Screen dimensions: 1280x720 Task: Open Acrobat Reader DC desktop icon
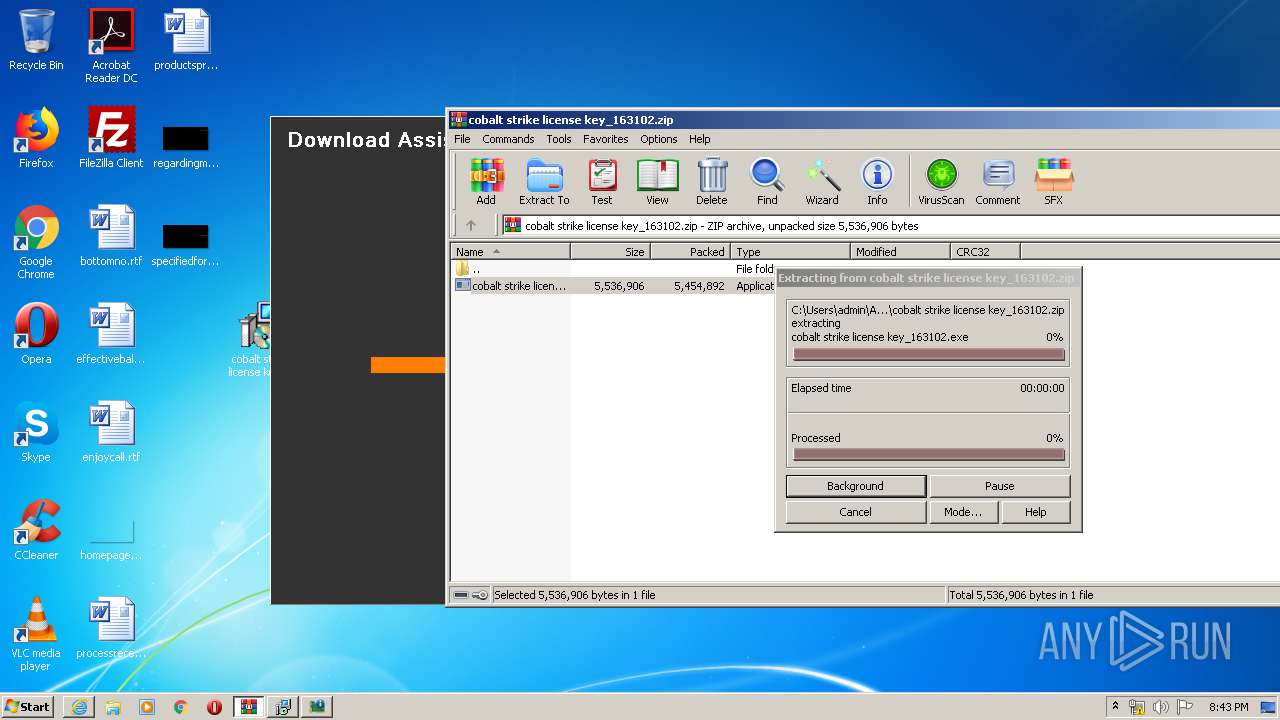coord(111,46)
